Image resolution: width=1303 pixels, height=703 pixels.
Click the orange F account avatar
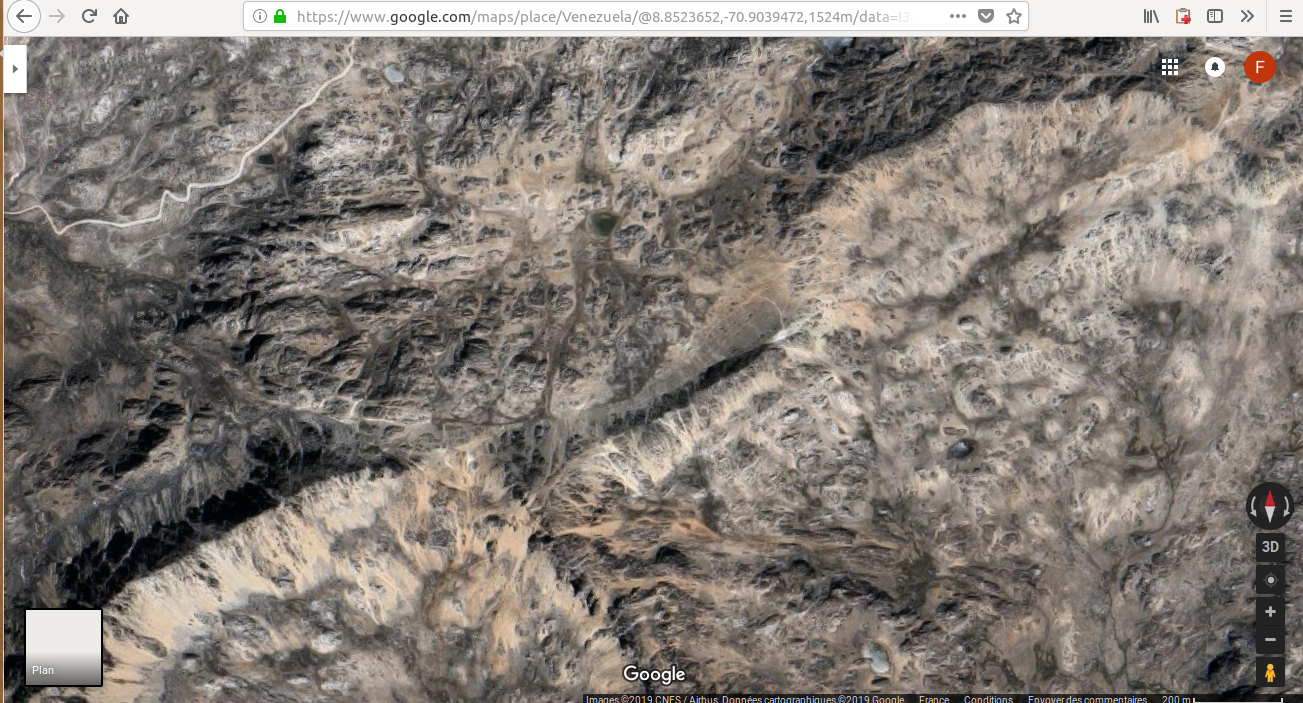tap(1259, 67)
